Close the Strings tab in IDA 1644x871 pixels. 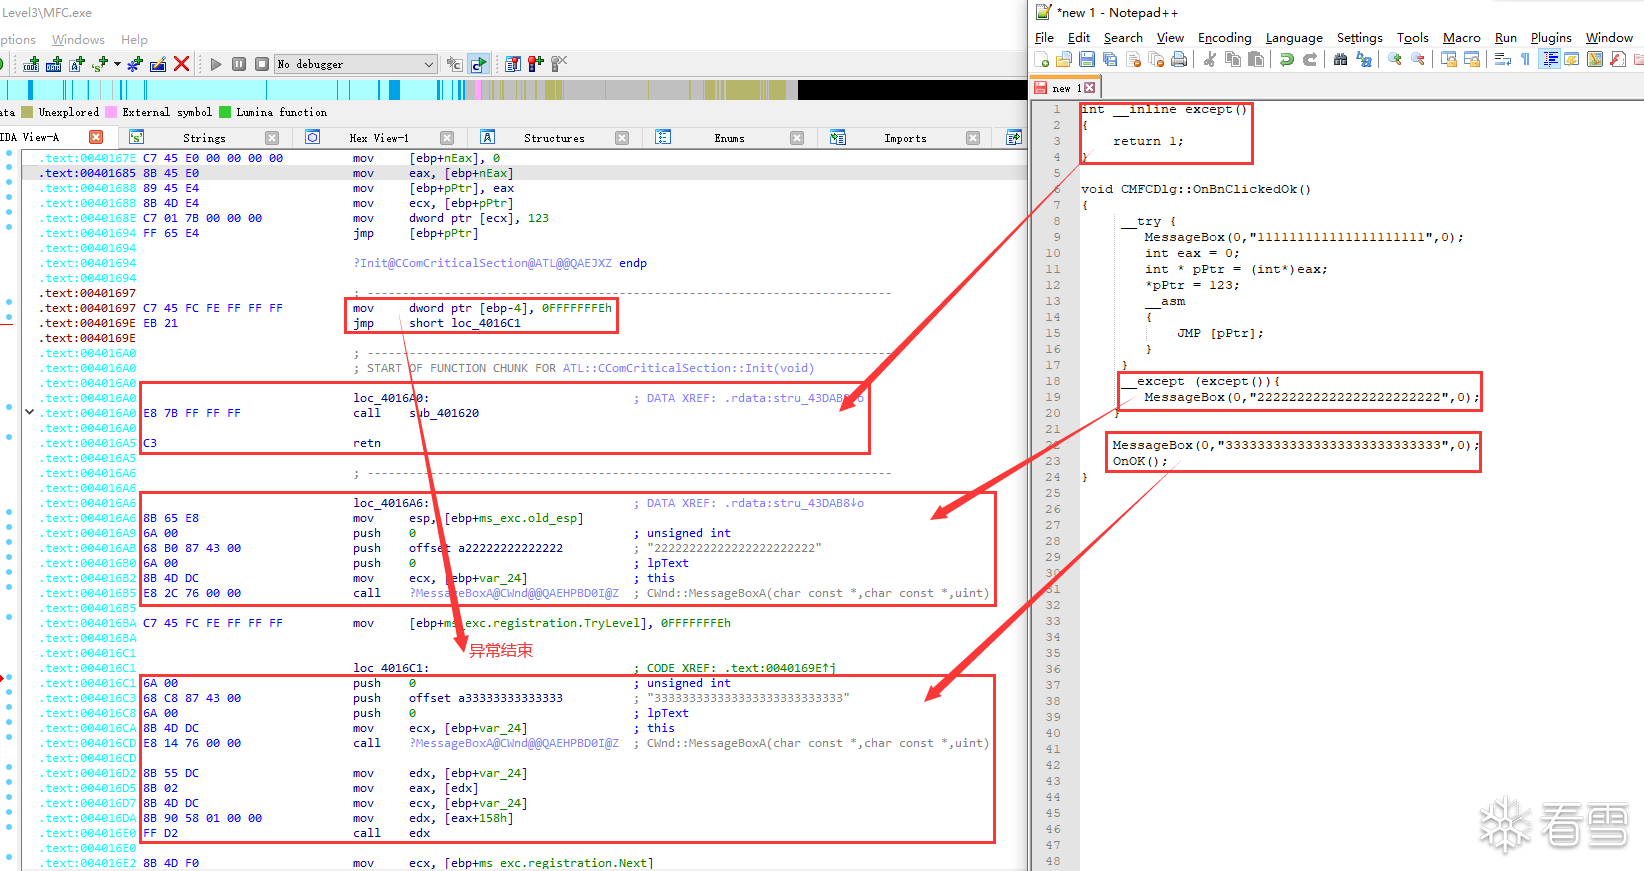pyautogui.click(x=272, y=138)
